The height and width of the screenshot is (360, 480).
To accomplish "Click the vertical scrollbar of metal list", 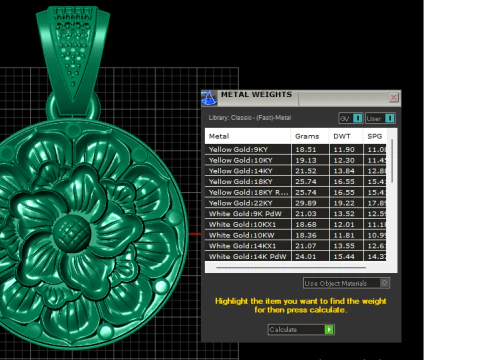I will point(392,161).
